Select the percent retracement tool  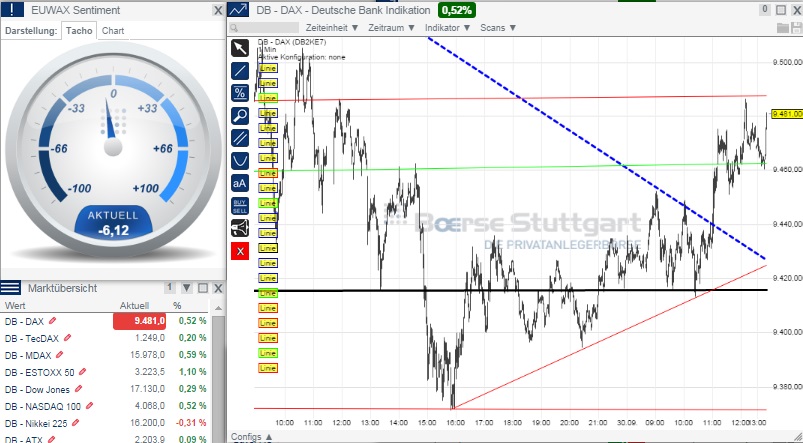pyautogui.click(x=240, y=93)
